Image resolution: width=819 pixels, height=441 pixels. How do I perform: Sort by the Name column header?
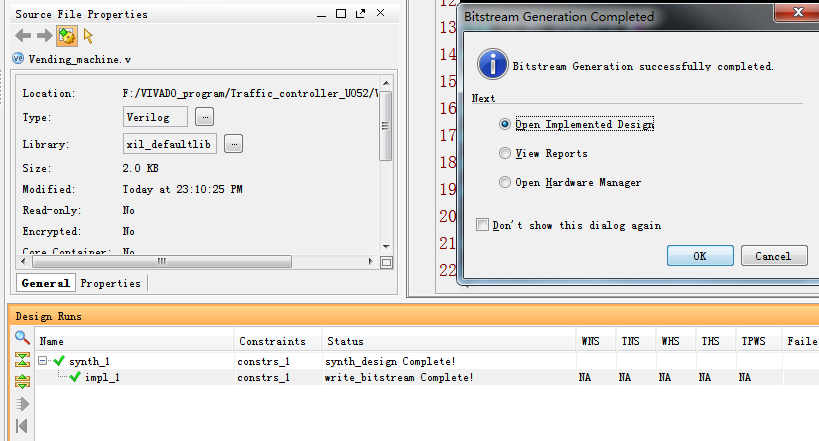pyautogui.click(x=135, y=341)
